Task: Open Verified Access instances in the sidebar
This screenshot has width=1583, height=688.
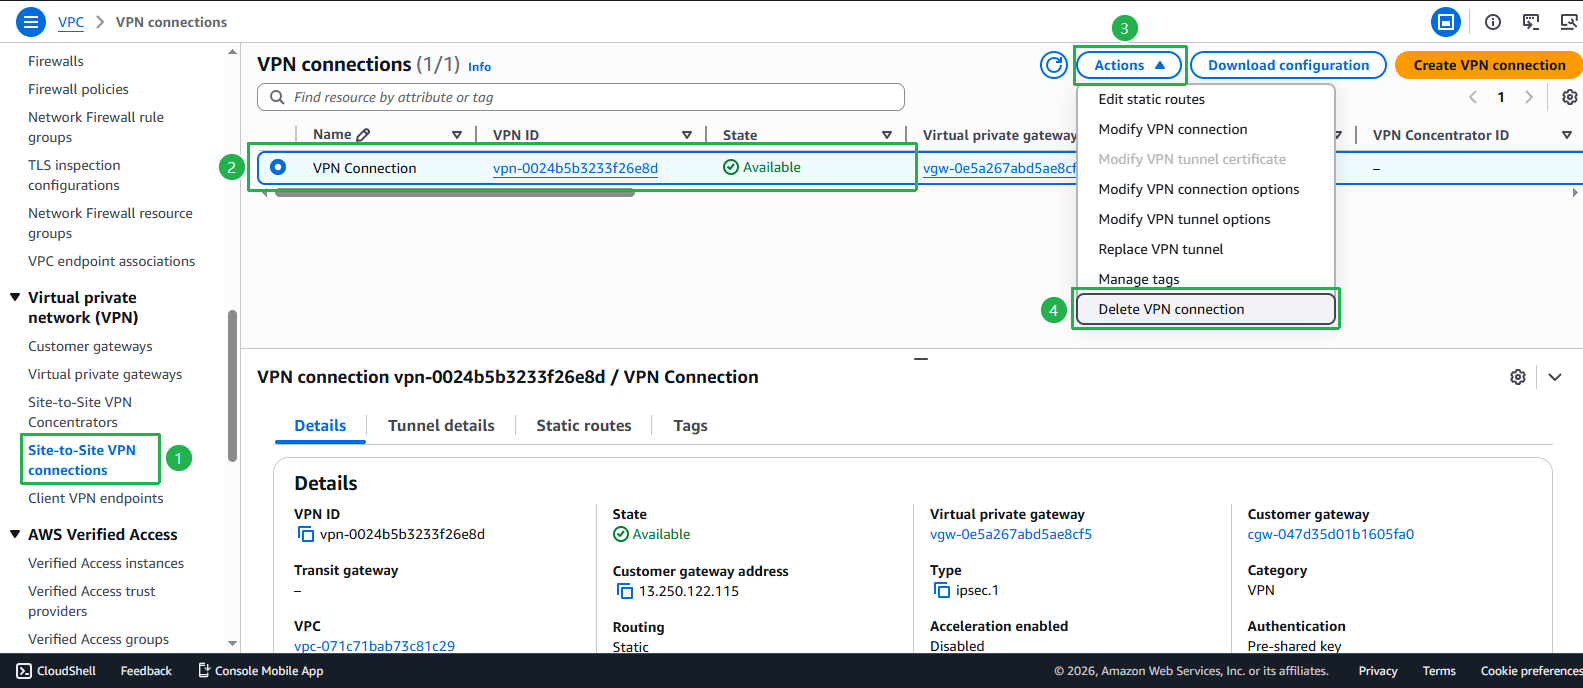Action: (106, 563)
